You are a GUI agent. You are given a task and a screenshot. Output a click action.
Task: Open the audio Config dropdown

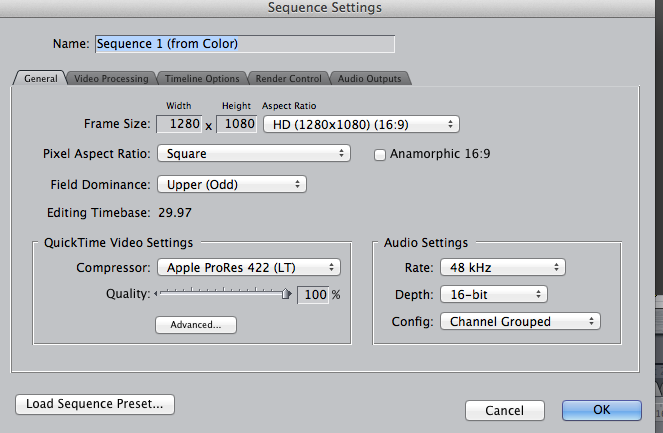519,321
